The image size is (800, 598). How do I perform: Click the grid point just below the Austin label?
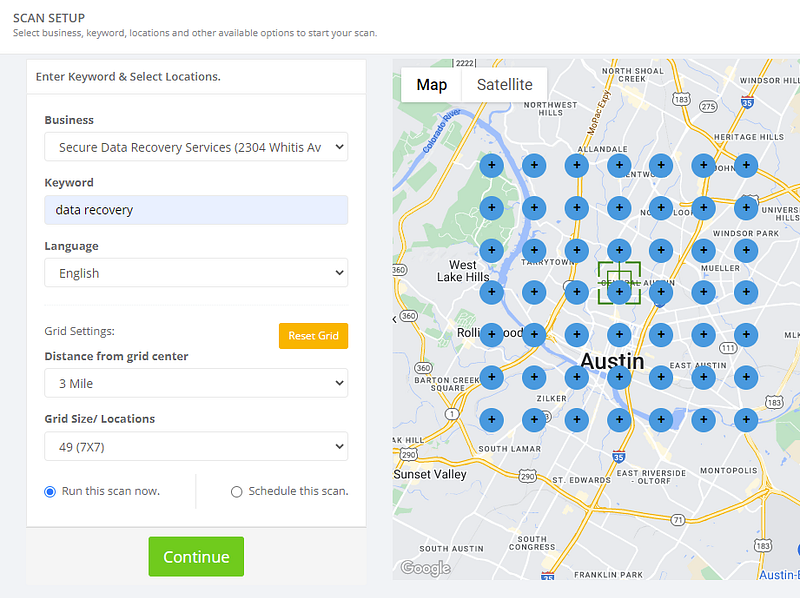[x=619, y=377]
